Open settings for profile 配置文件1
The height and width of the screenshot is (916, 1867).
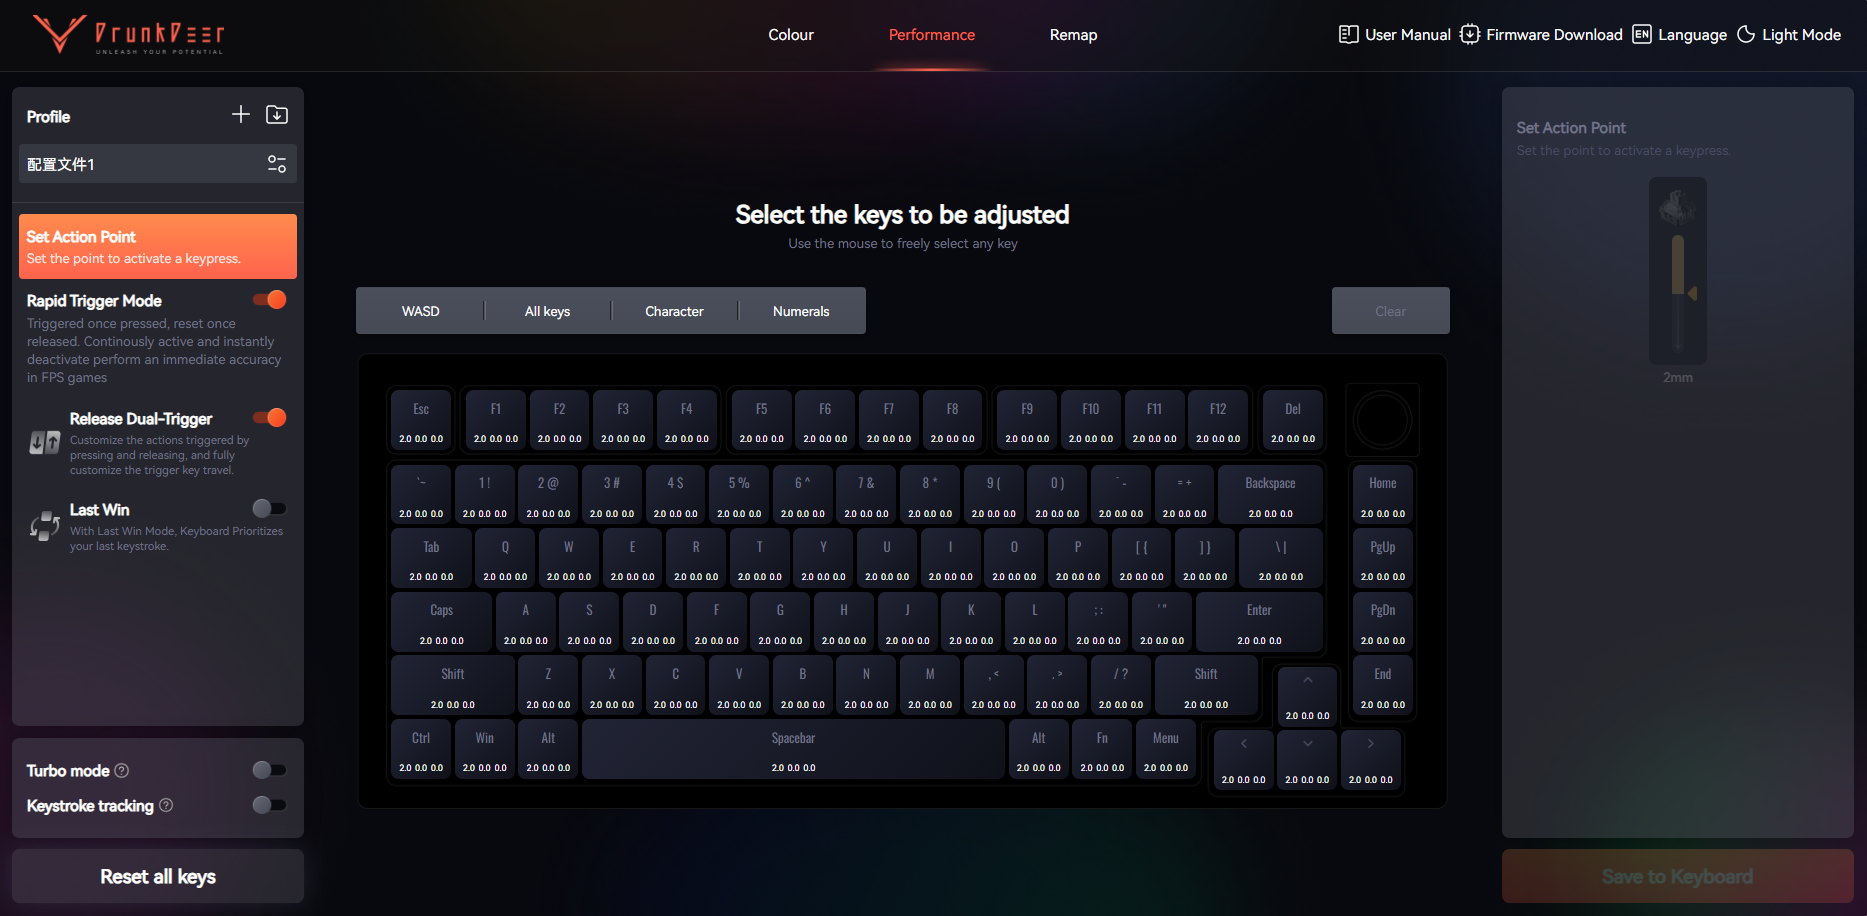coord(277,163)
